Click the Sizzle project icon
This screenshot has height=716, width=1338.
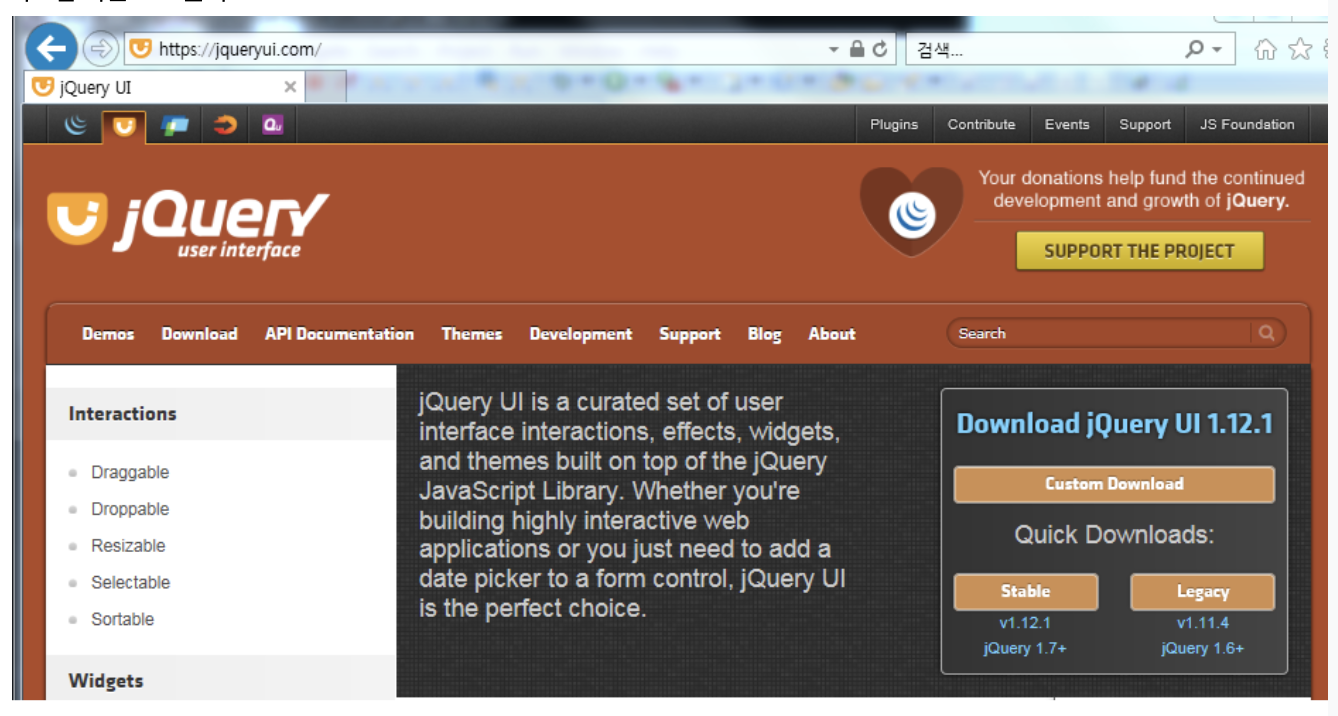pyautogui.click(x=225, y=125)
